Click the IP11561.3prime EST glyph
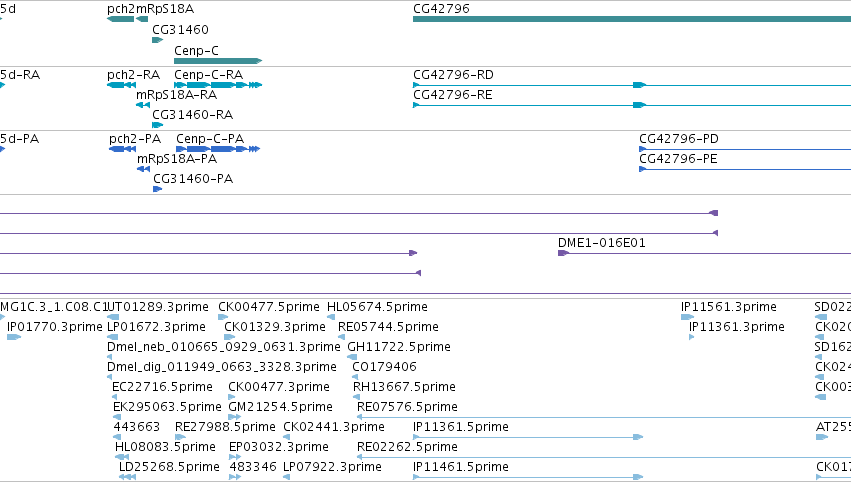 [x=688, y=317]
